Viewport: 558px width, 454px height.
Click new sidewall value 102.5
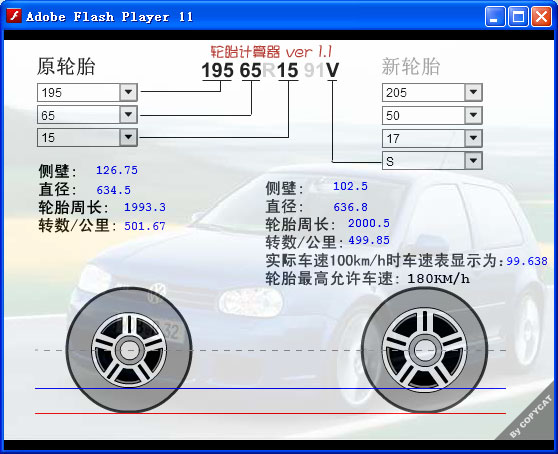click(350, 186)
